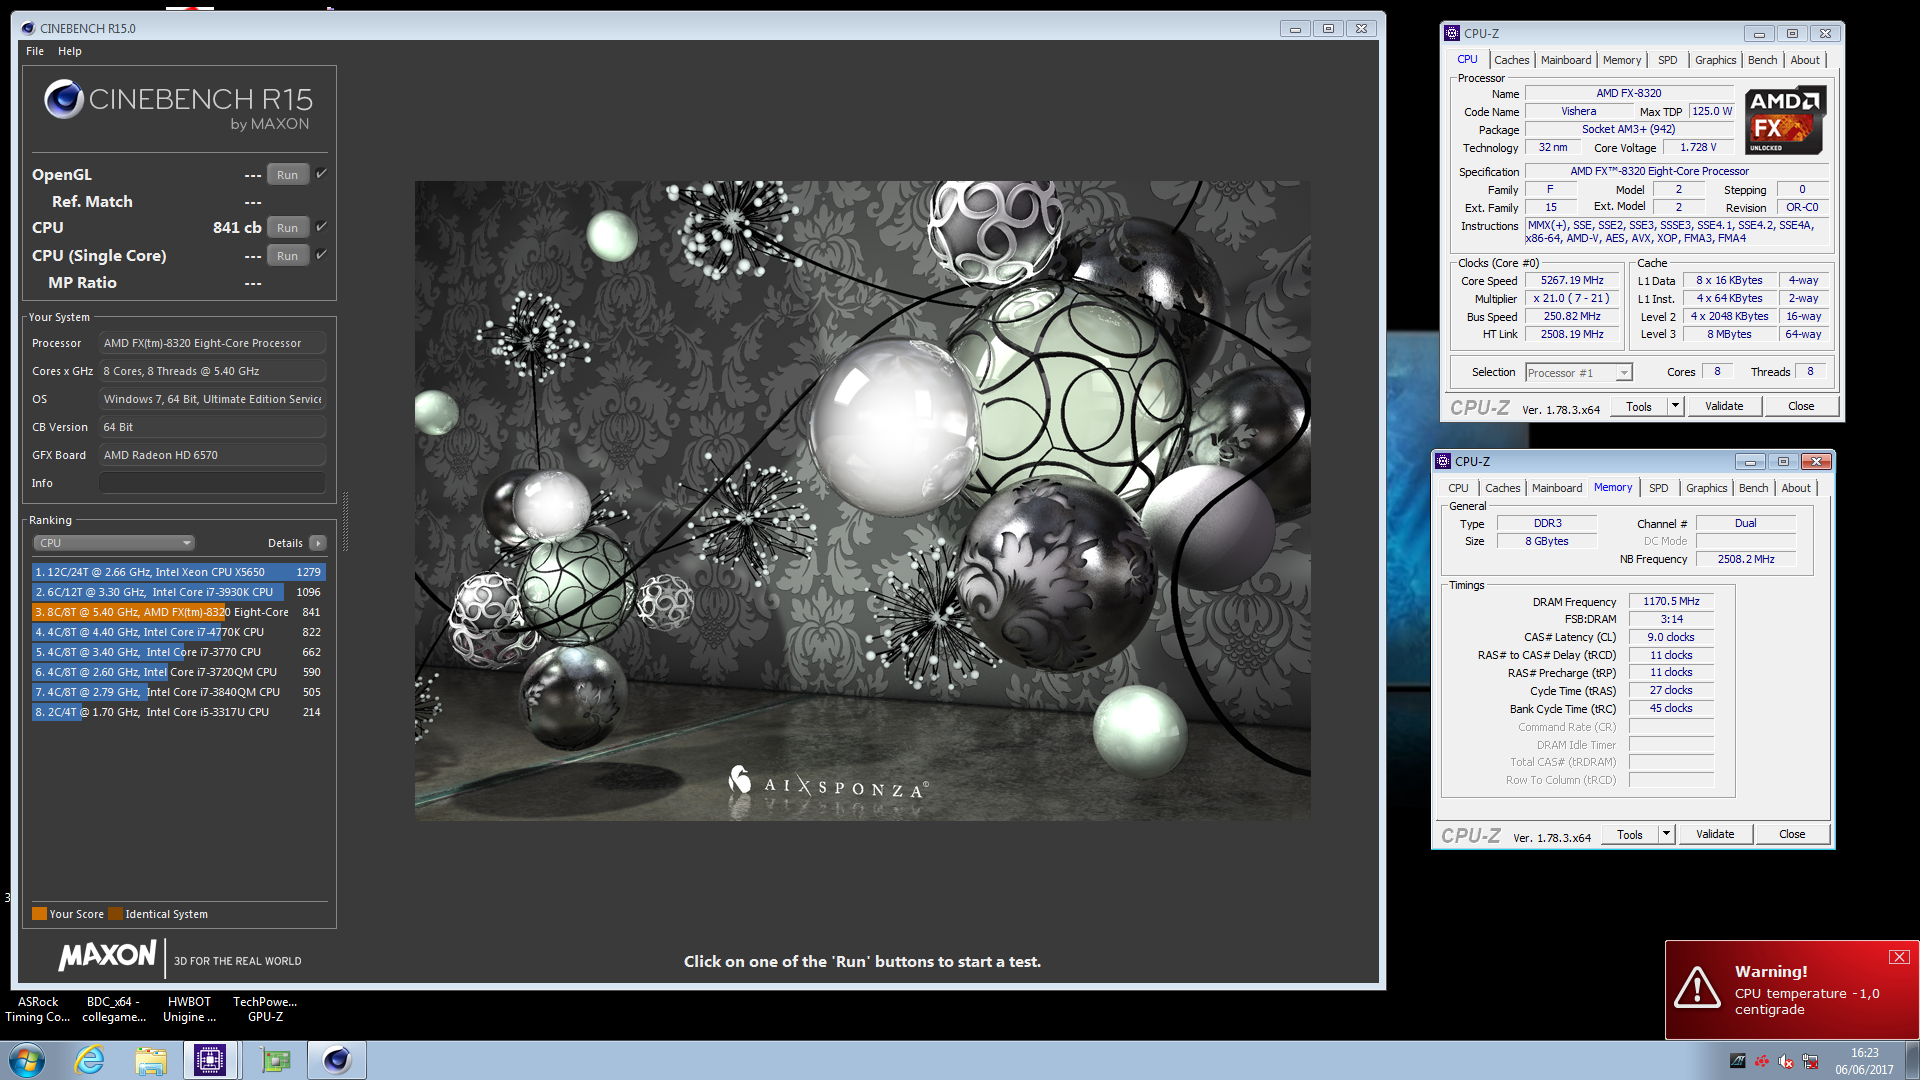The width and height of the screenshot is (1920, 1080).
Task: Open Graphics tab in top CPU-Z window
Action: (1715, 60)
